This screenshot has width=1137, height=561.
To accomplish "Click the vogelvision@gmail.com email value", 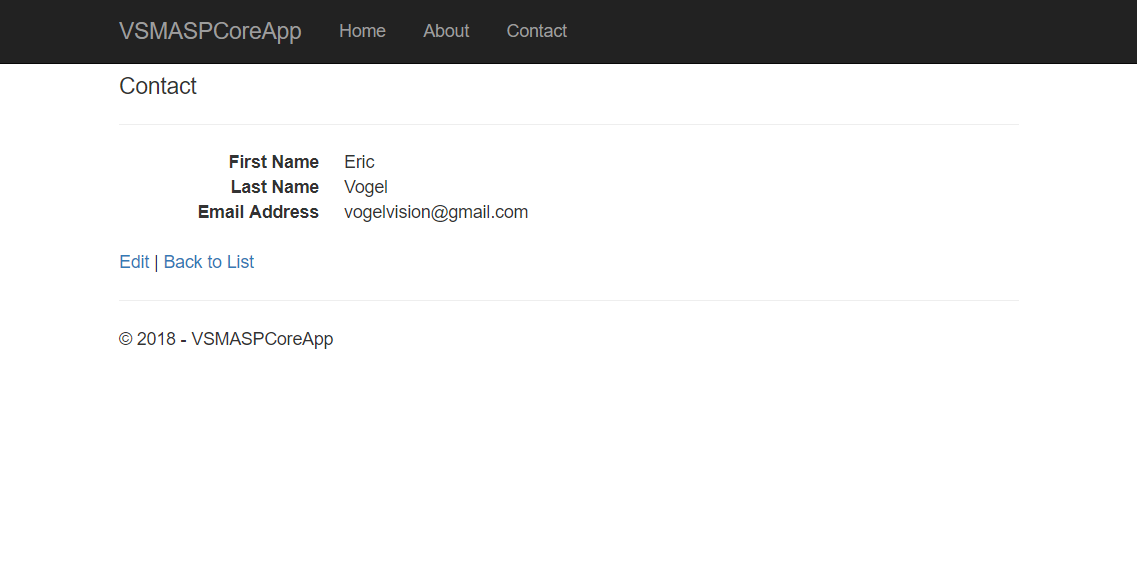I will click(435, 212).
